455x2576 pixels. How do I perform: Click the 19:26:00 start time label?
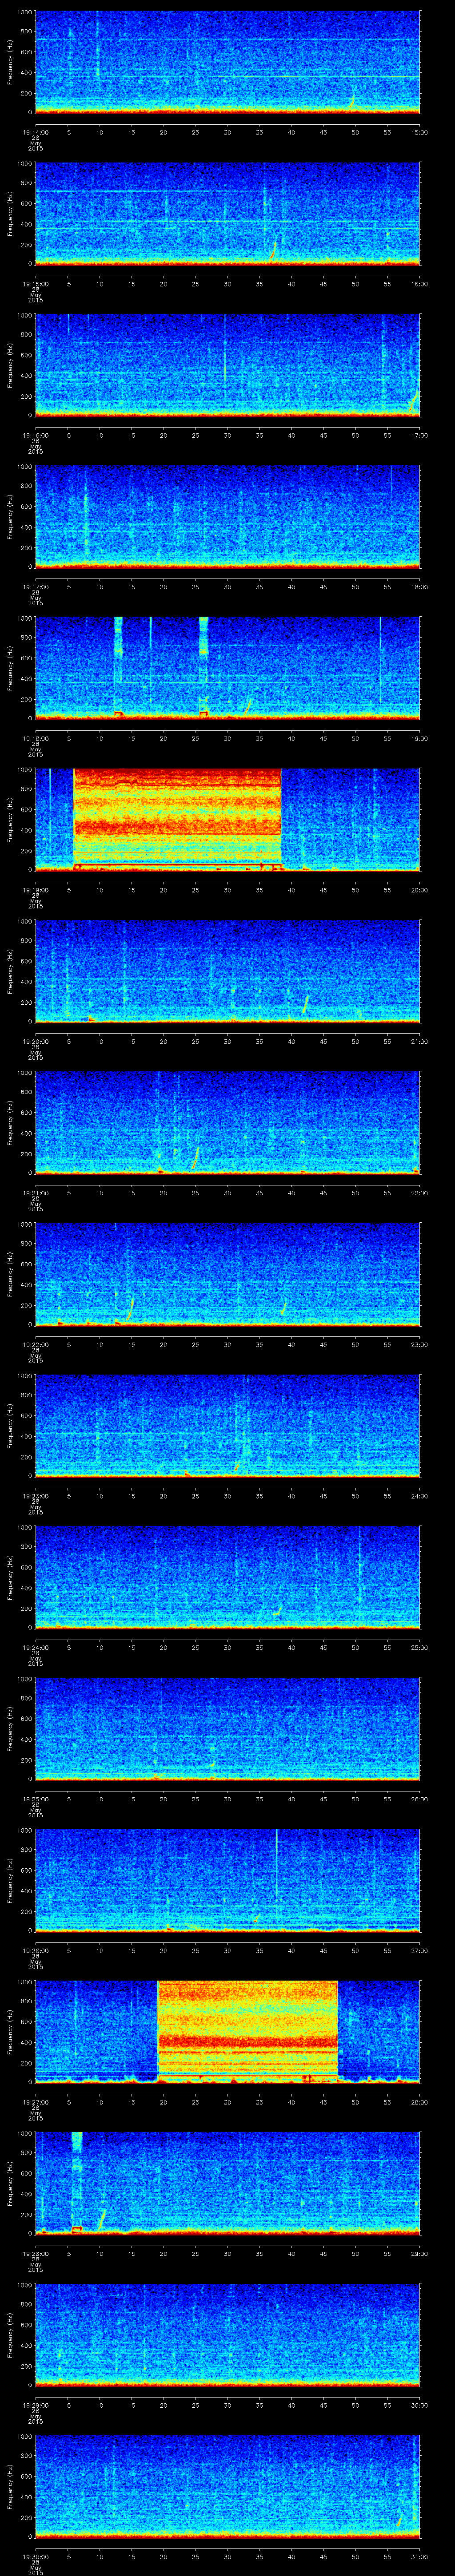35,1950
